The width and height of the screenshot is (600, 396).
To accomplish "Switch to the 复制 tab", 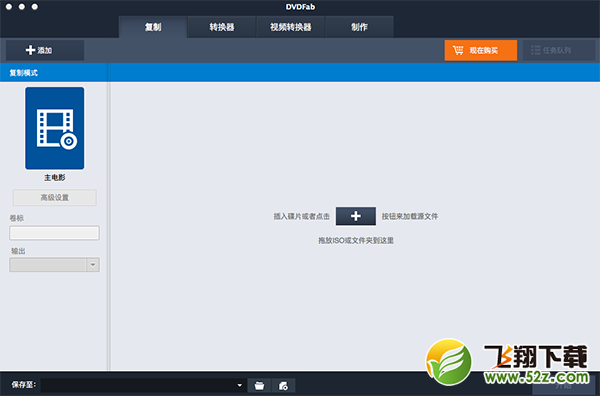I will click(153, 27).
